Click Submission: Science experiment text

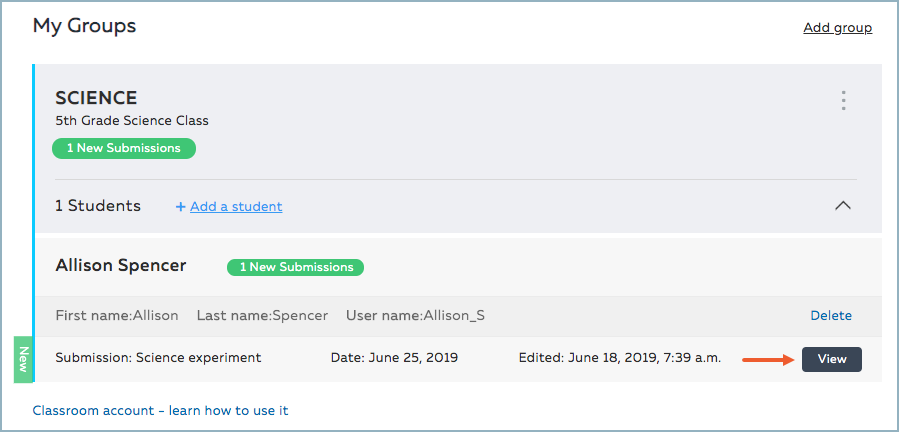click(158, 358)
